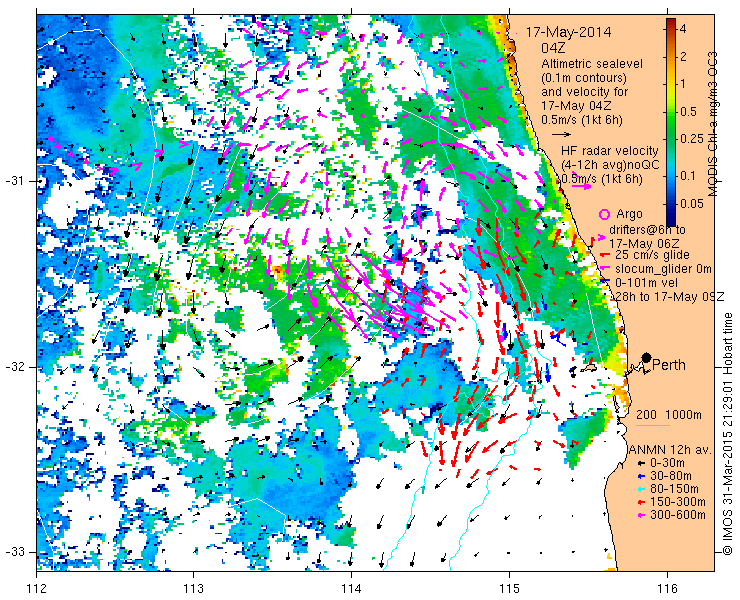Image resolution: width=740 pixels, height=600 pixels.
Task: Click the '0-101m vel' label
Action: (646, 282)
